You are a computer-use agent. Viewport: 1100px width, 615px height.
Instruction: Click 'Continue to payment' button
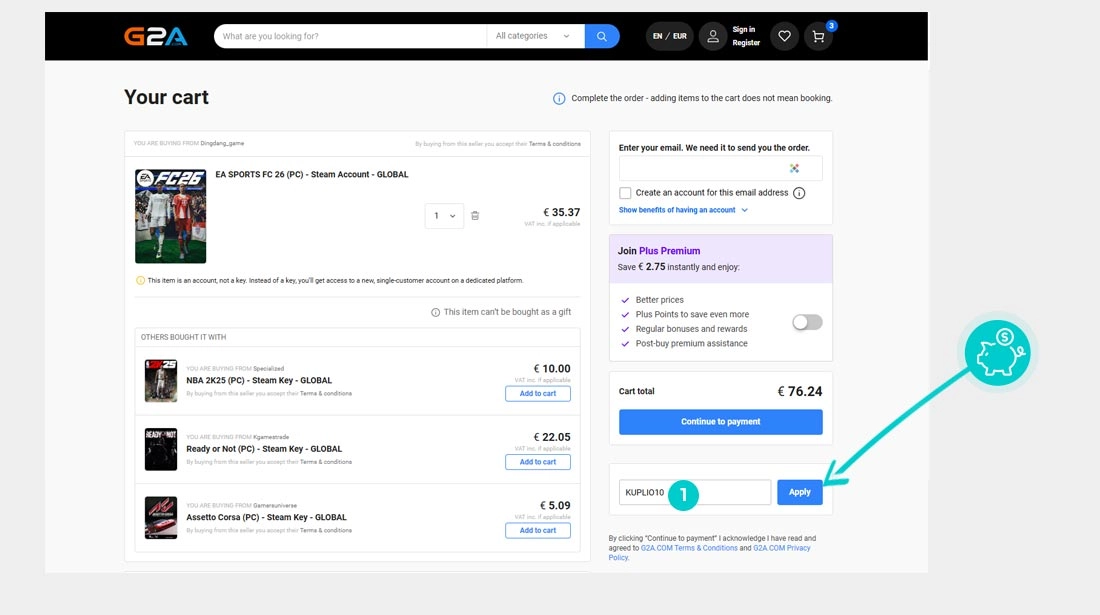720,422
